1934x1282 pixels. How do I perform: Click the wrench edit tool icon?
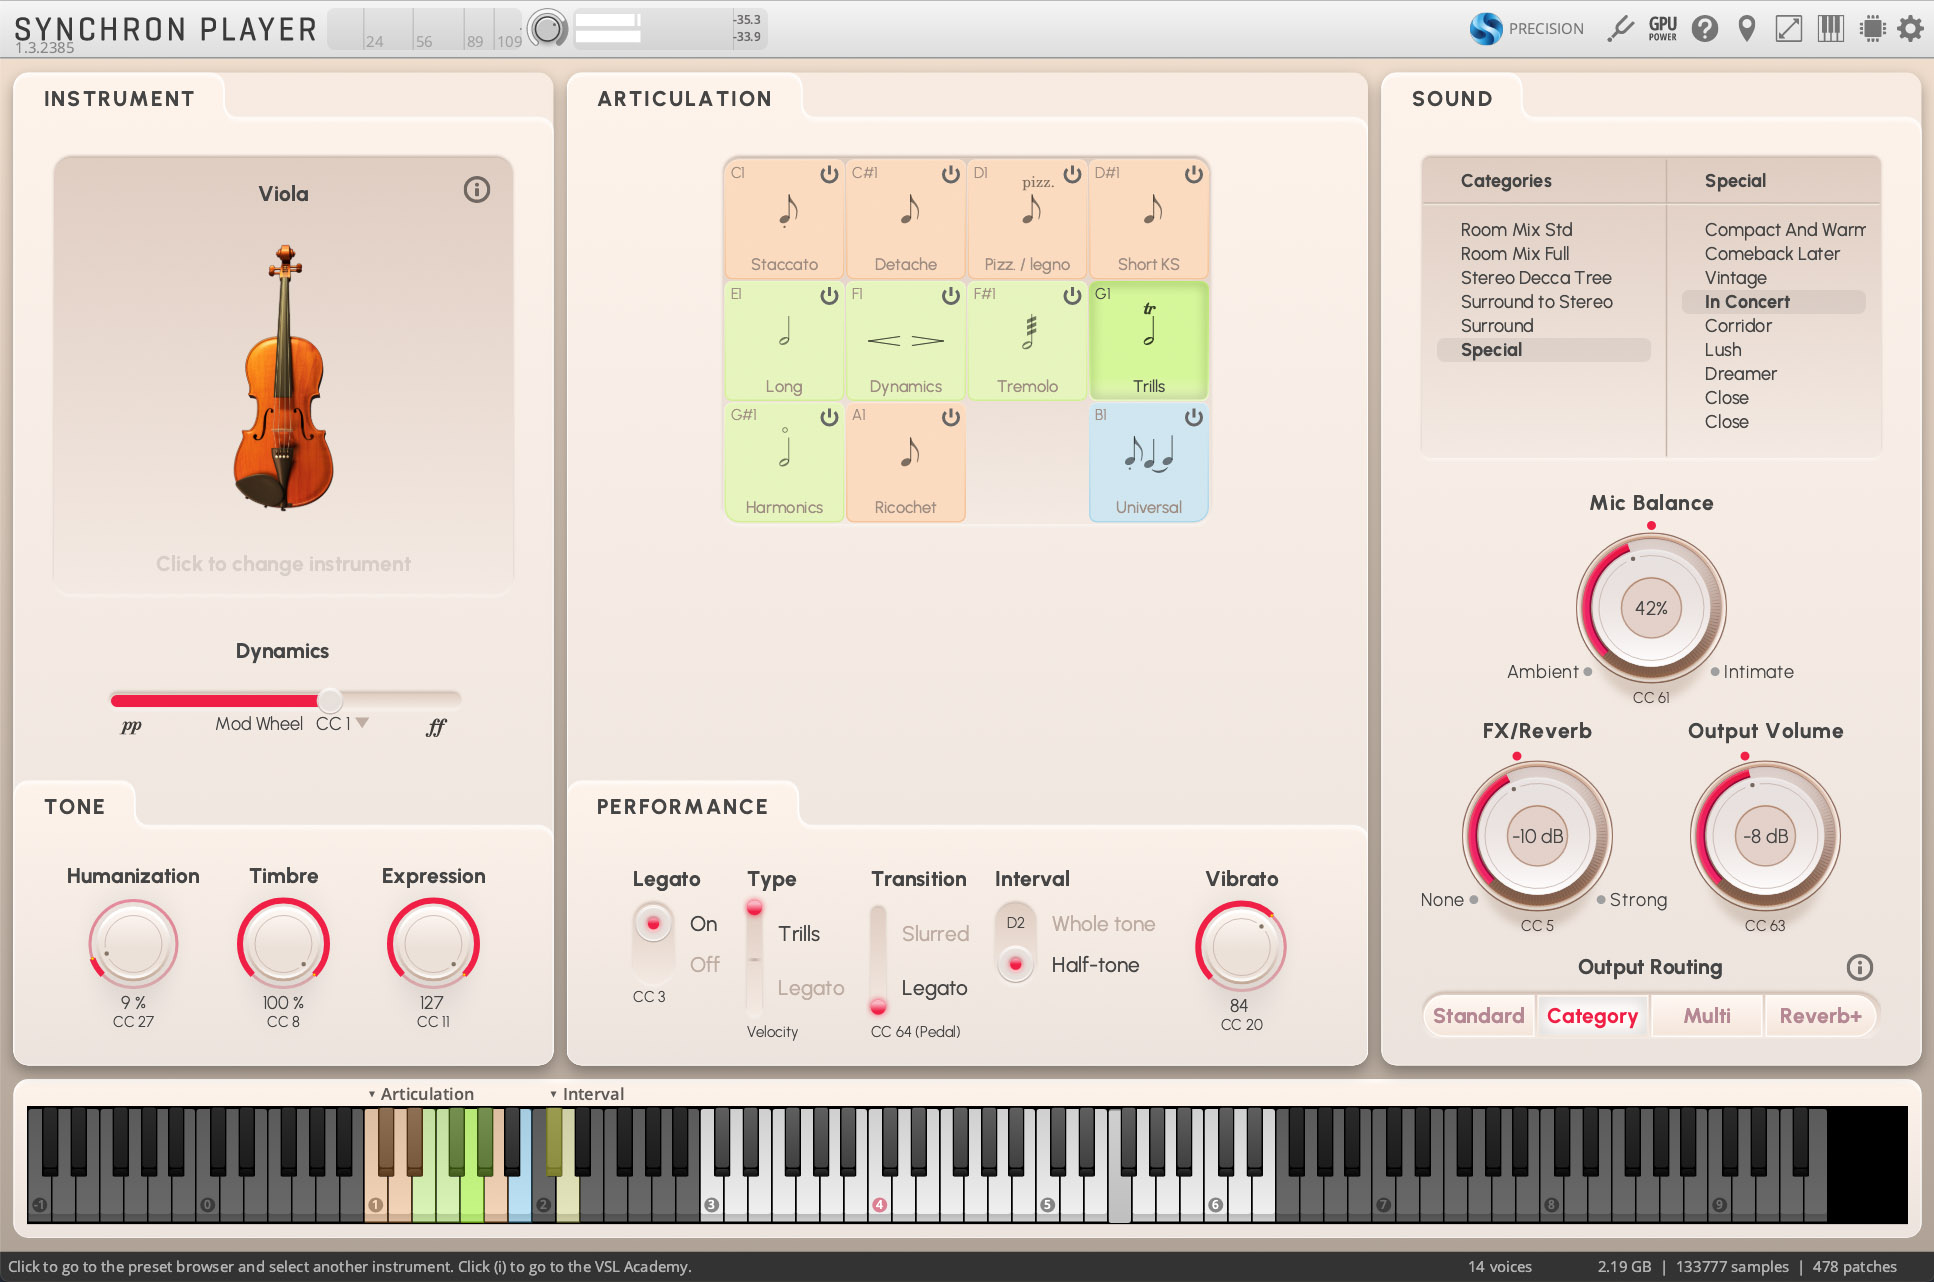pyautogui.click(x=1620, y=28)
